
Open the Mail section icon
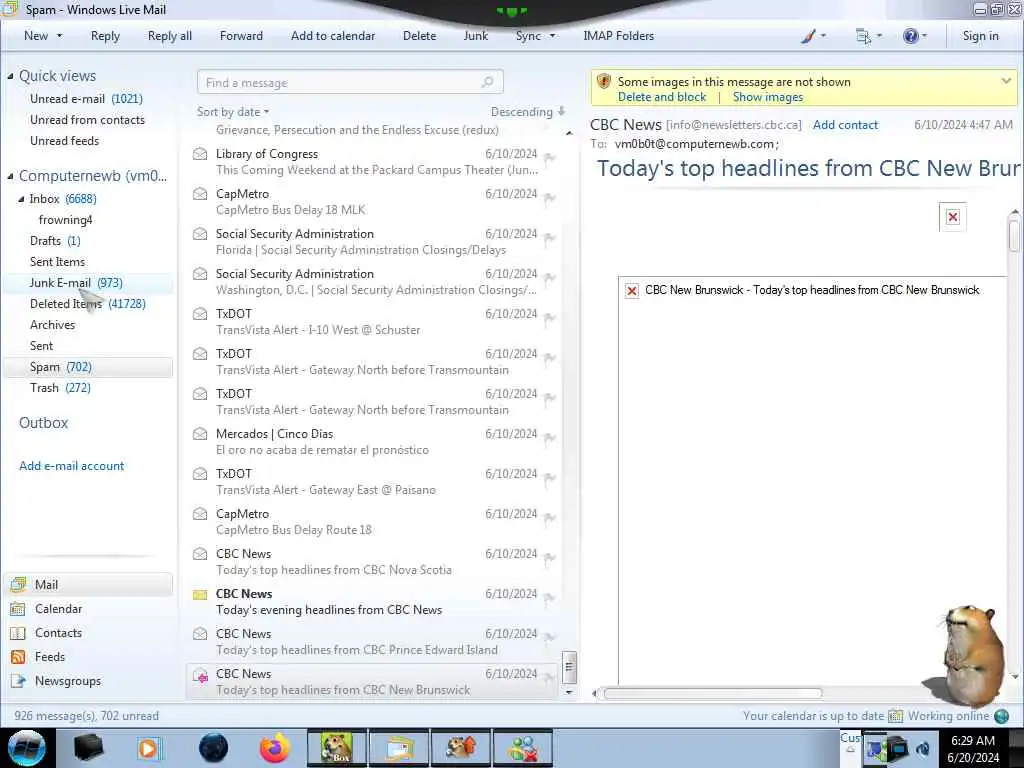[18, 584]
